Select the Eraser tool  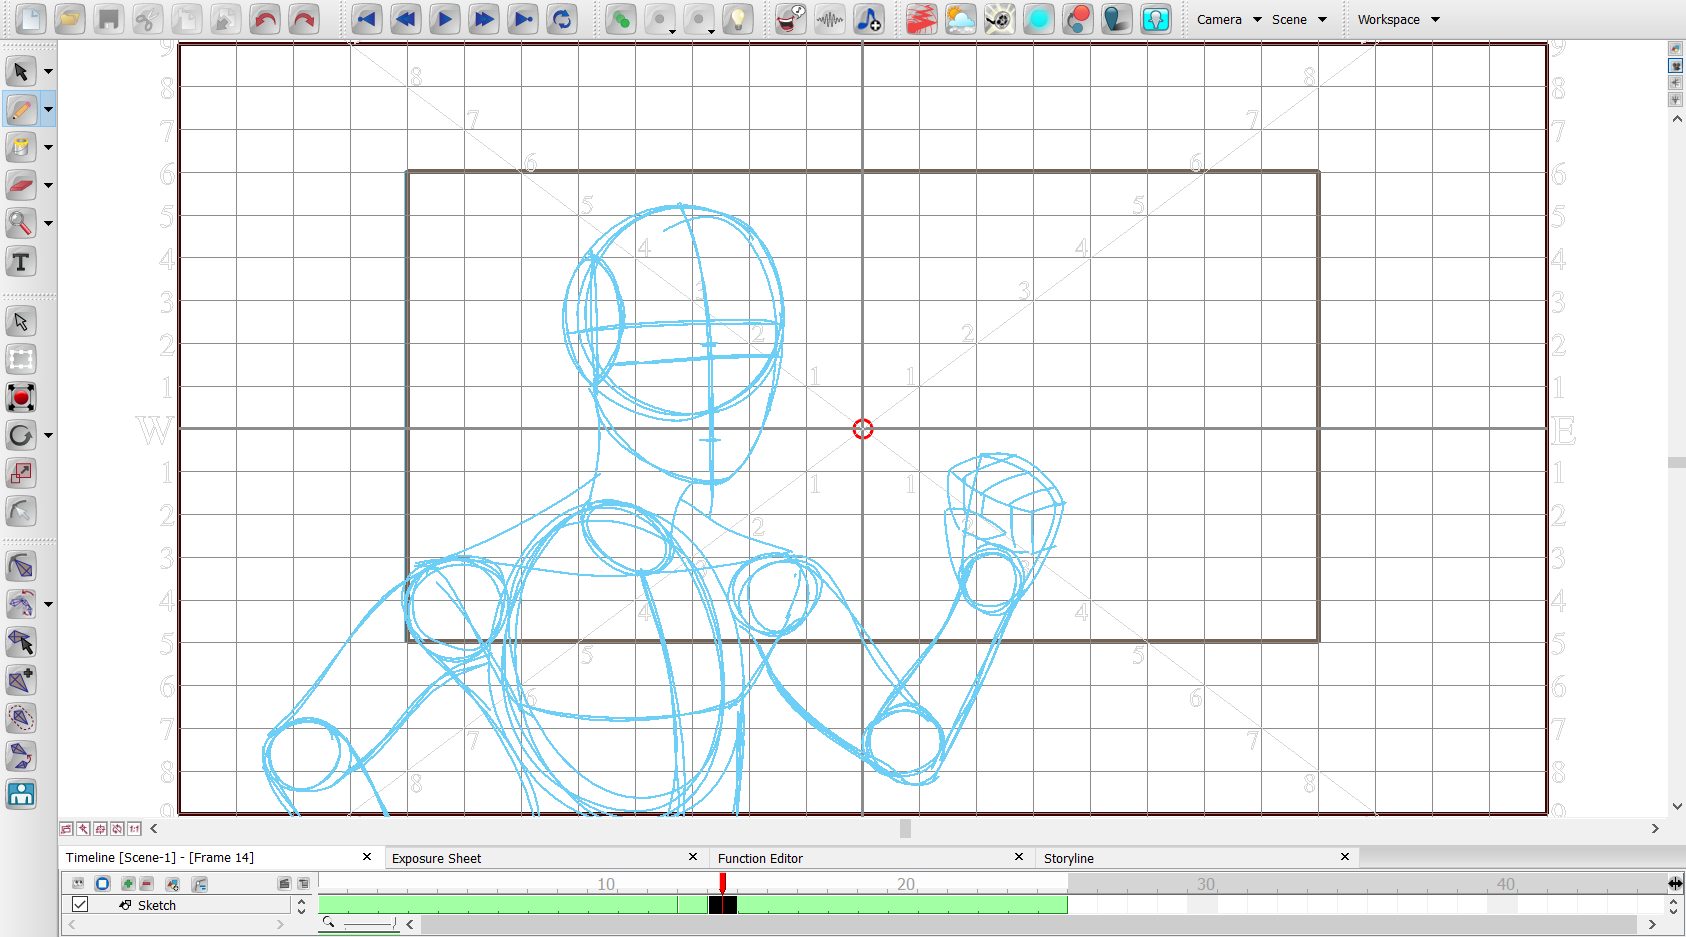pyautogui.click(x=20, y=185)
